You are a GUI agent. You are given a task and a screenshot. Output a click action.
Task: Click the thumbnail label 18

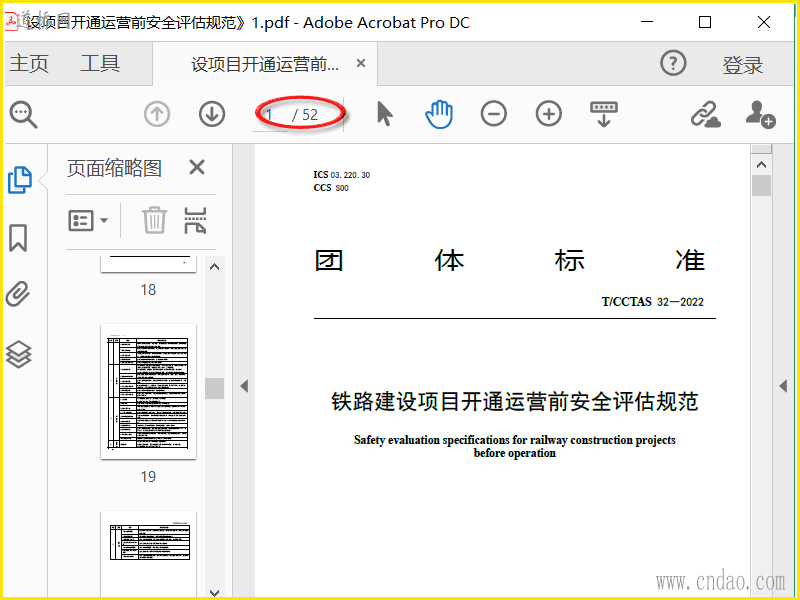point(148,290)
